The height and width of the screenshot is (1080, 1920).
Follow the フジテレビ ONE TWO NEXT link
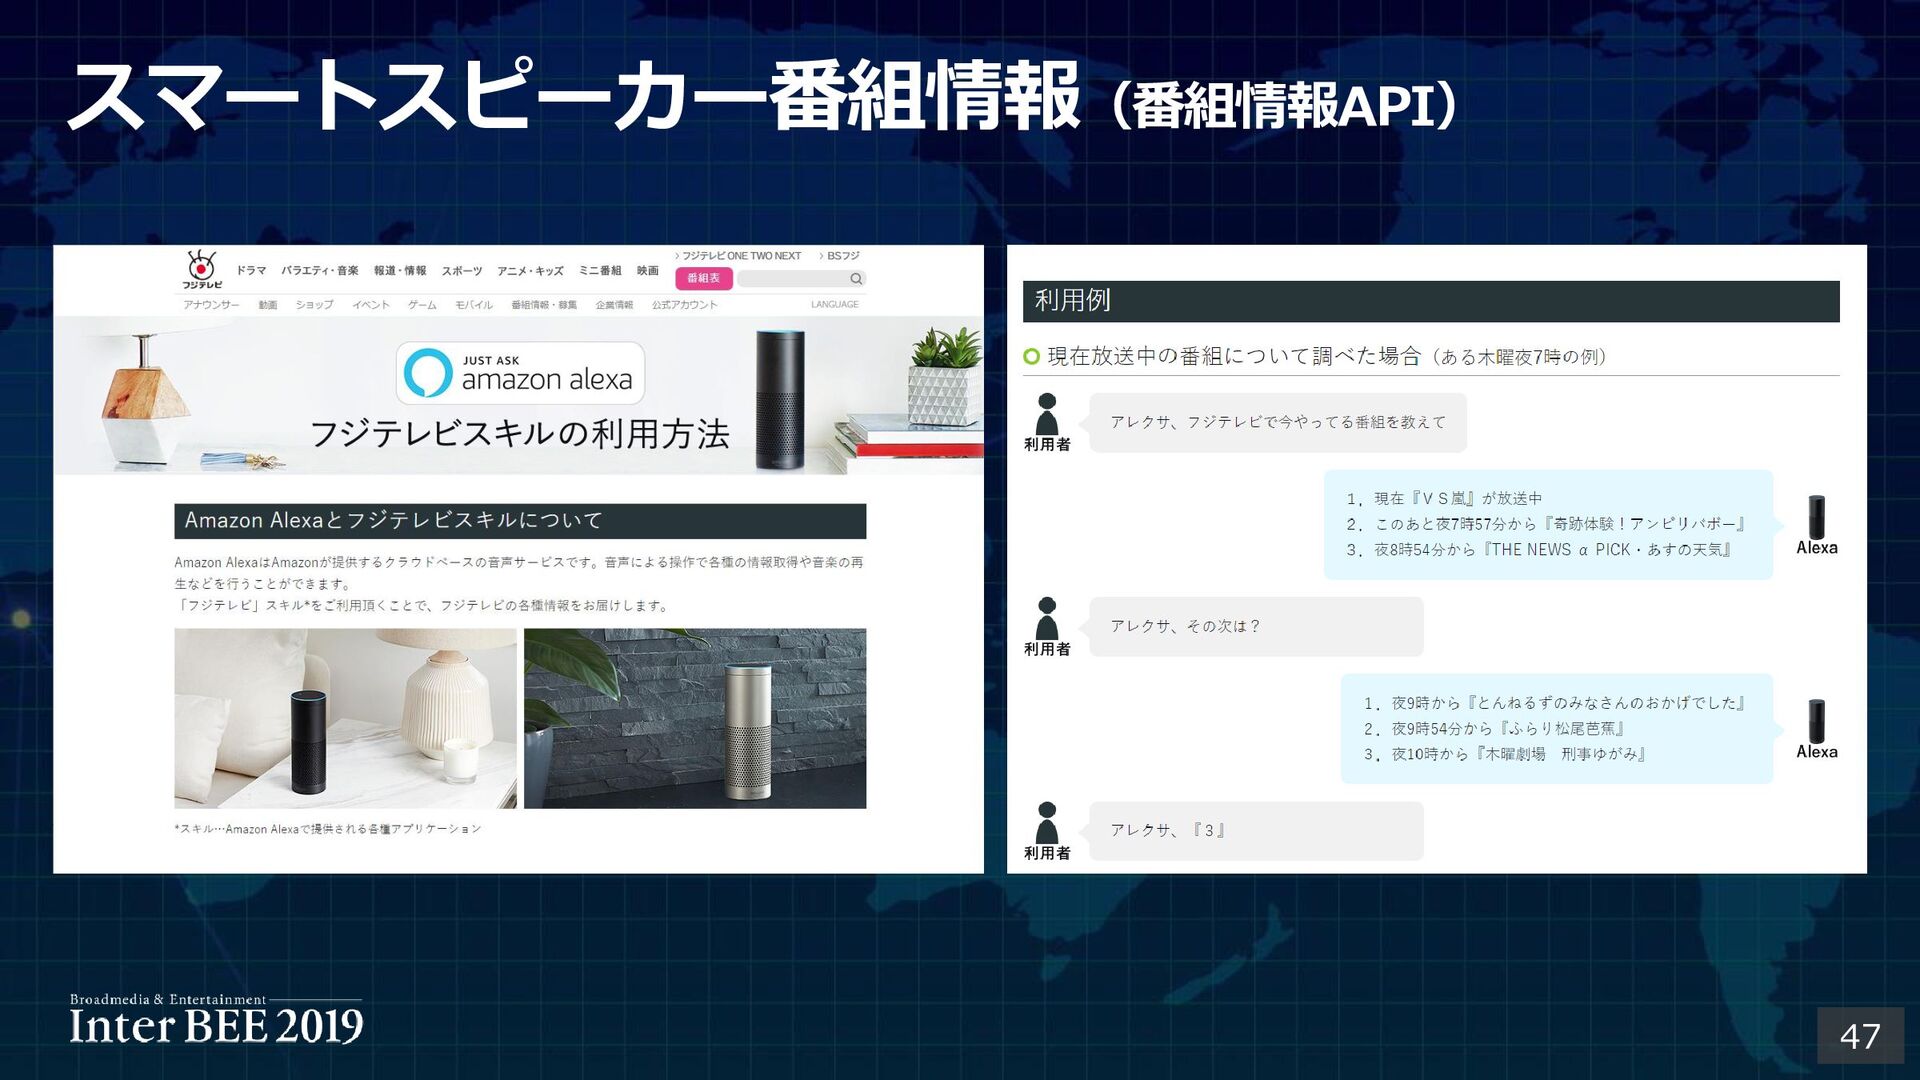coord(740,256)
